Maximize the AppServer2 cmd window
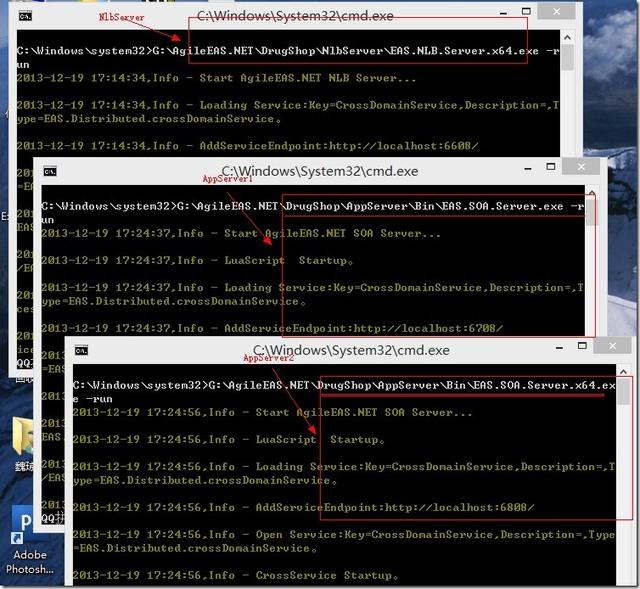The image size is (640, 589). (582, 346)
